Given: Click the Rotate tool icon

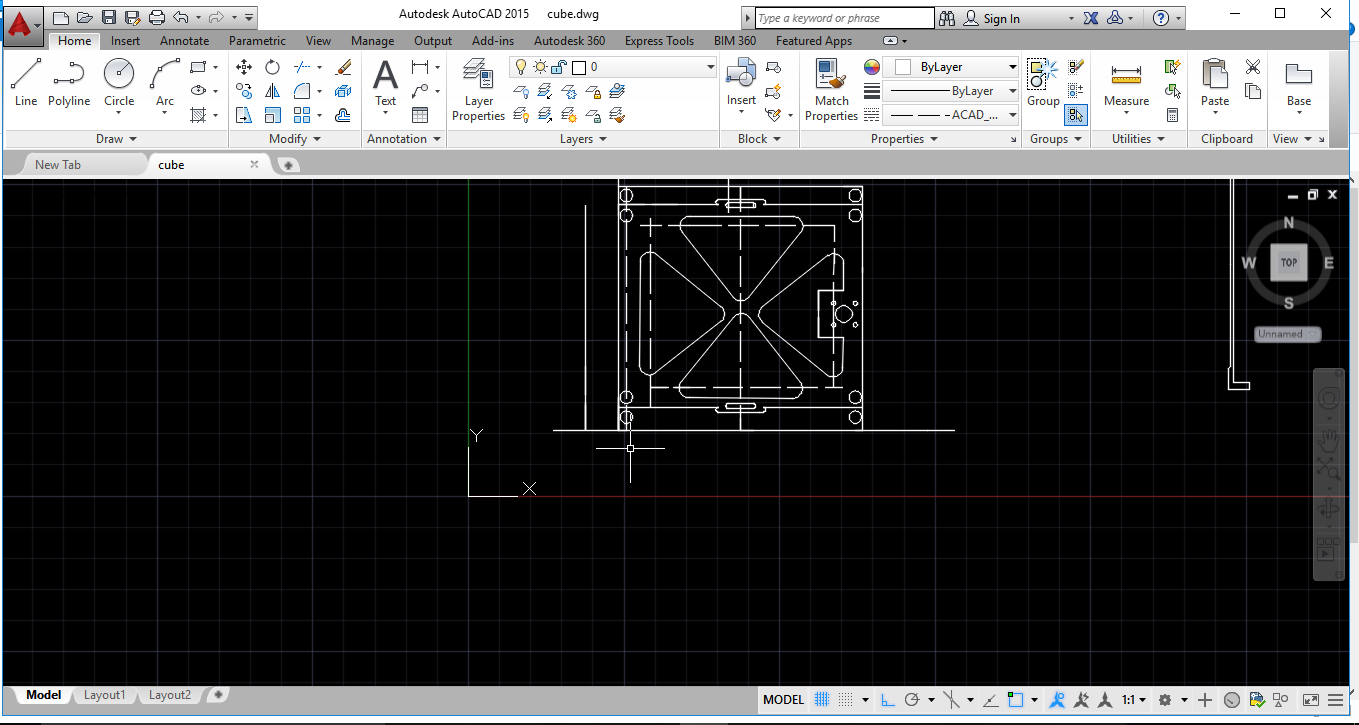Looking at the screenshot, I should pos(272,67).
